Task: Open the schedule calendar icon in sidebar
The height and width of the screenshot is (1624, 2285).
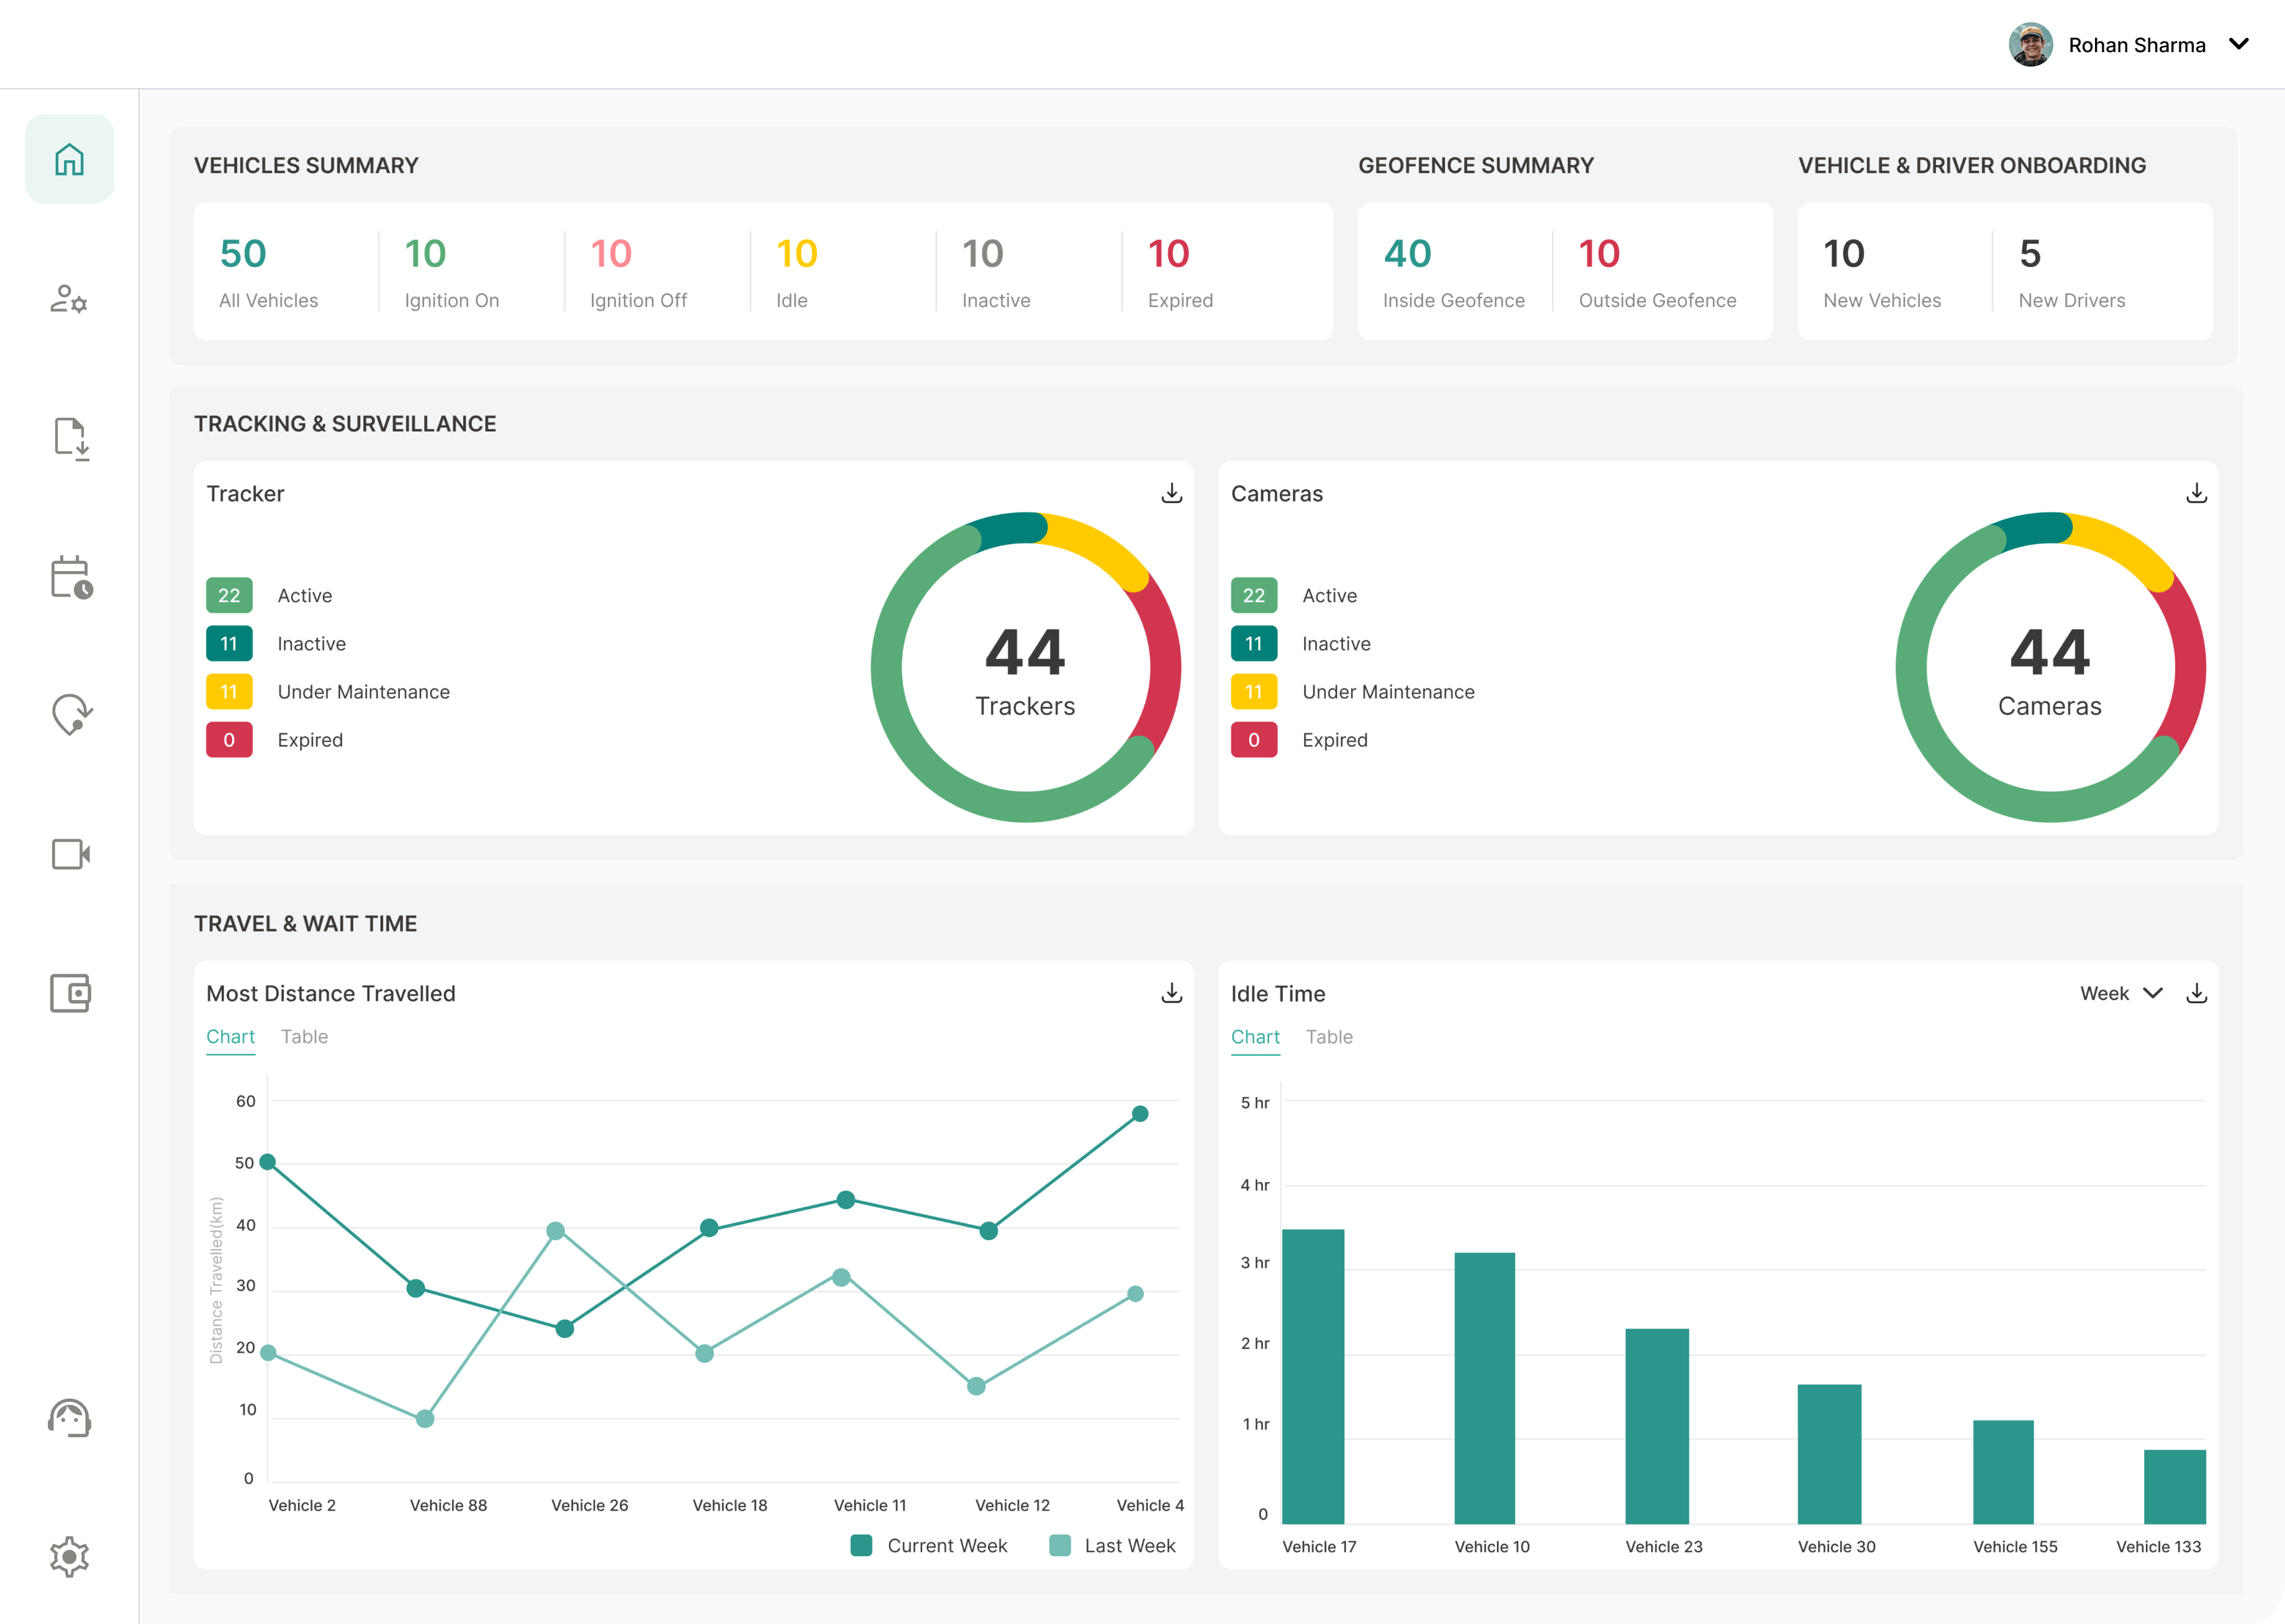Action: (x=69, y=578)
